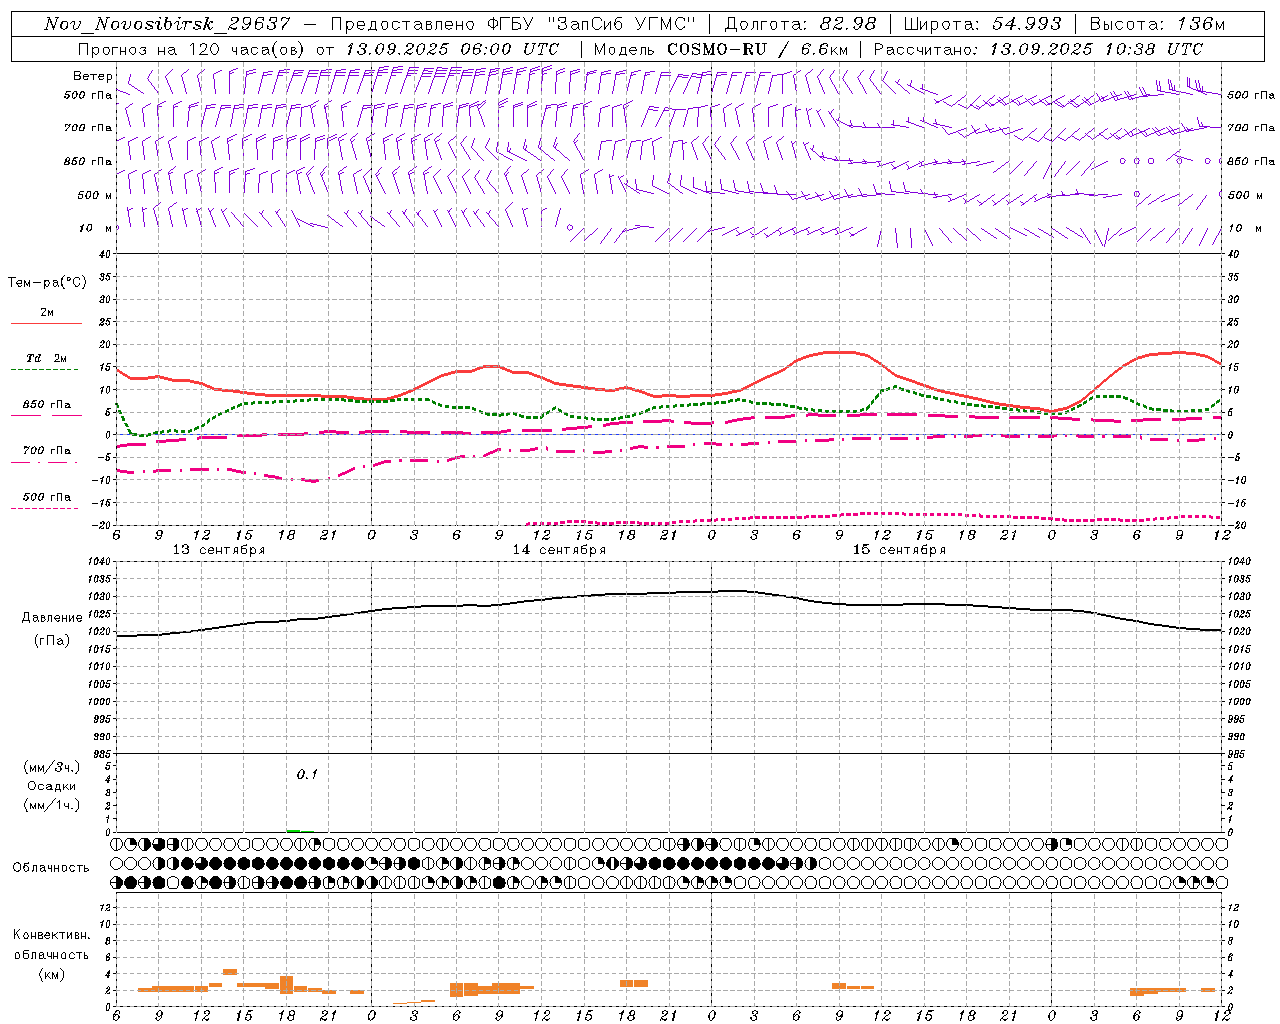
Task: Click the text 'Предоставлено ФГБУ "ЗапСиб УГМС"'
Action: (x=513, y=24)
